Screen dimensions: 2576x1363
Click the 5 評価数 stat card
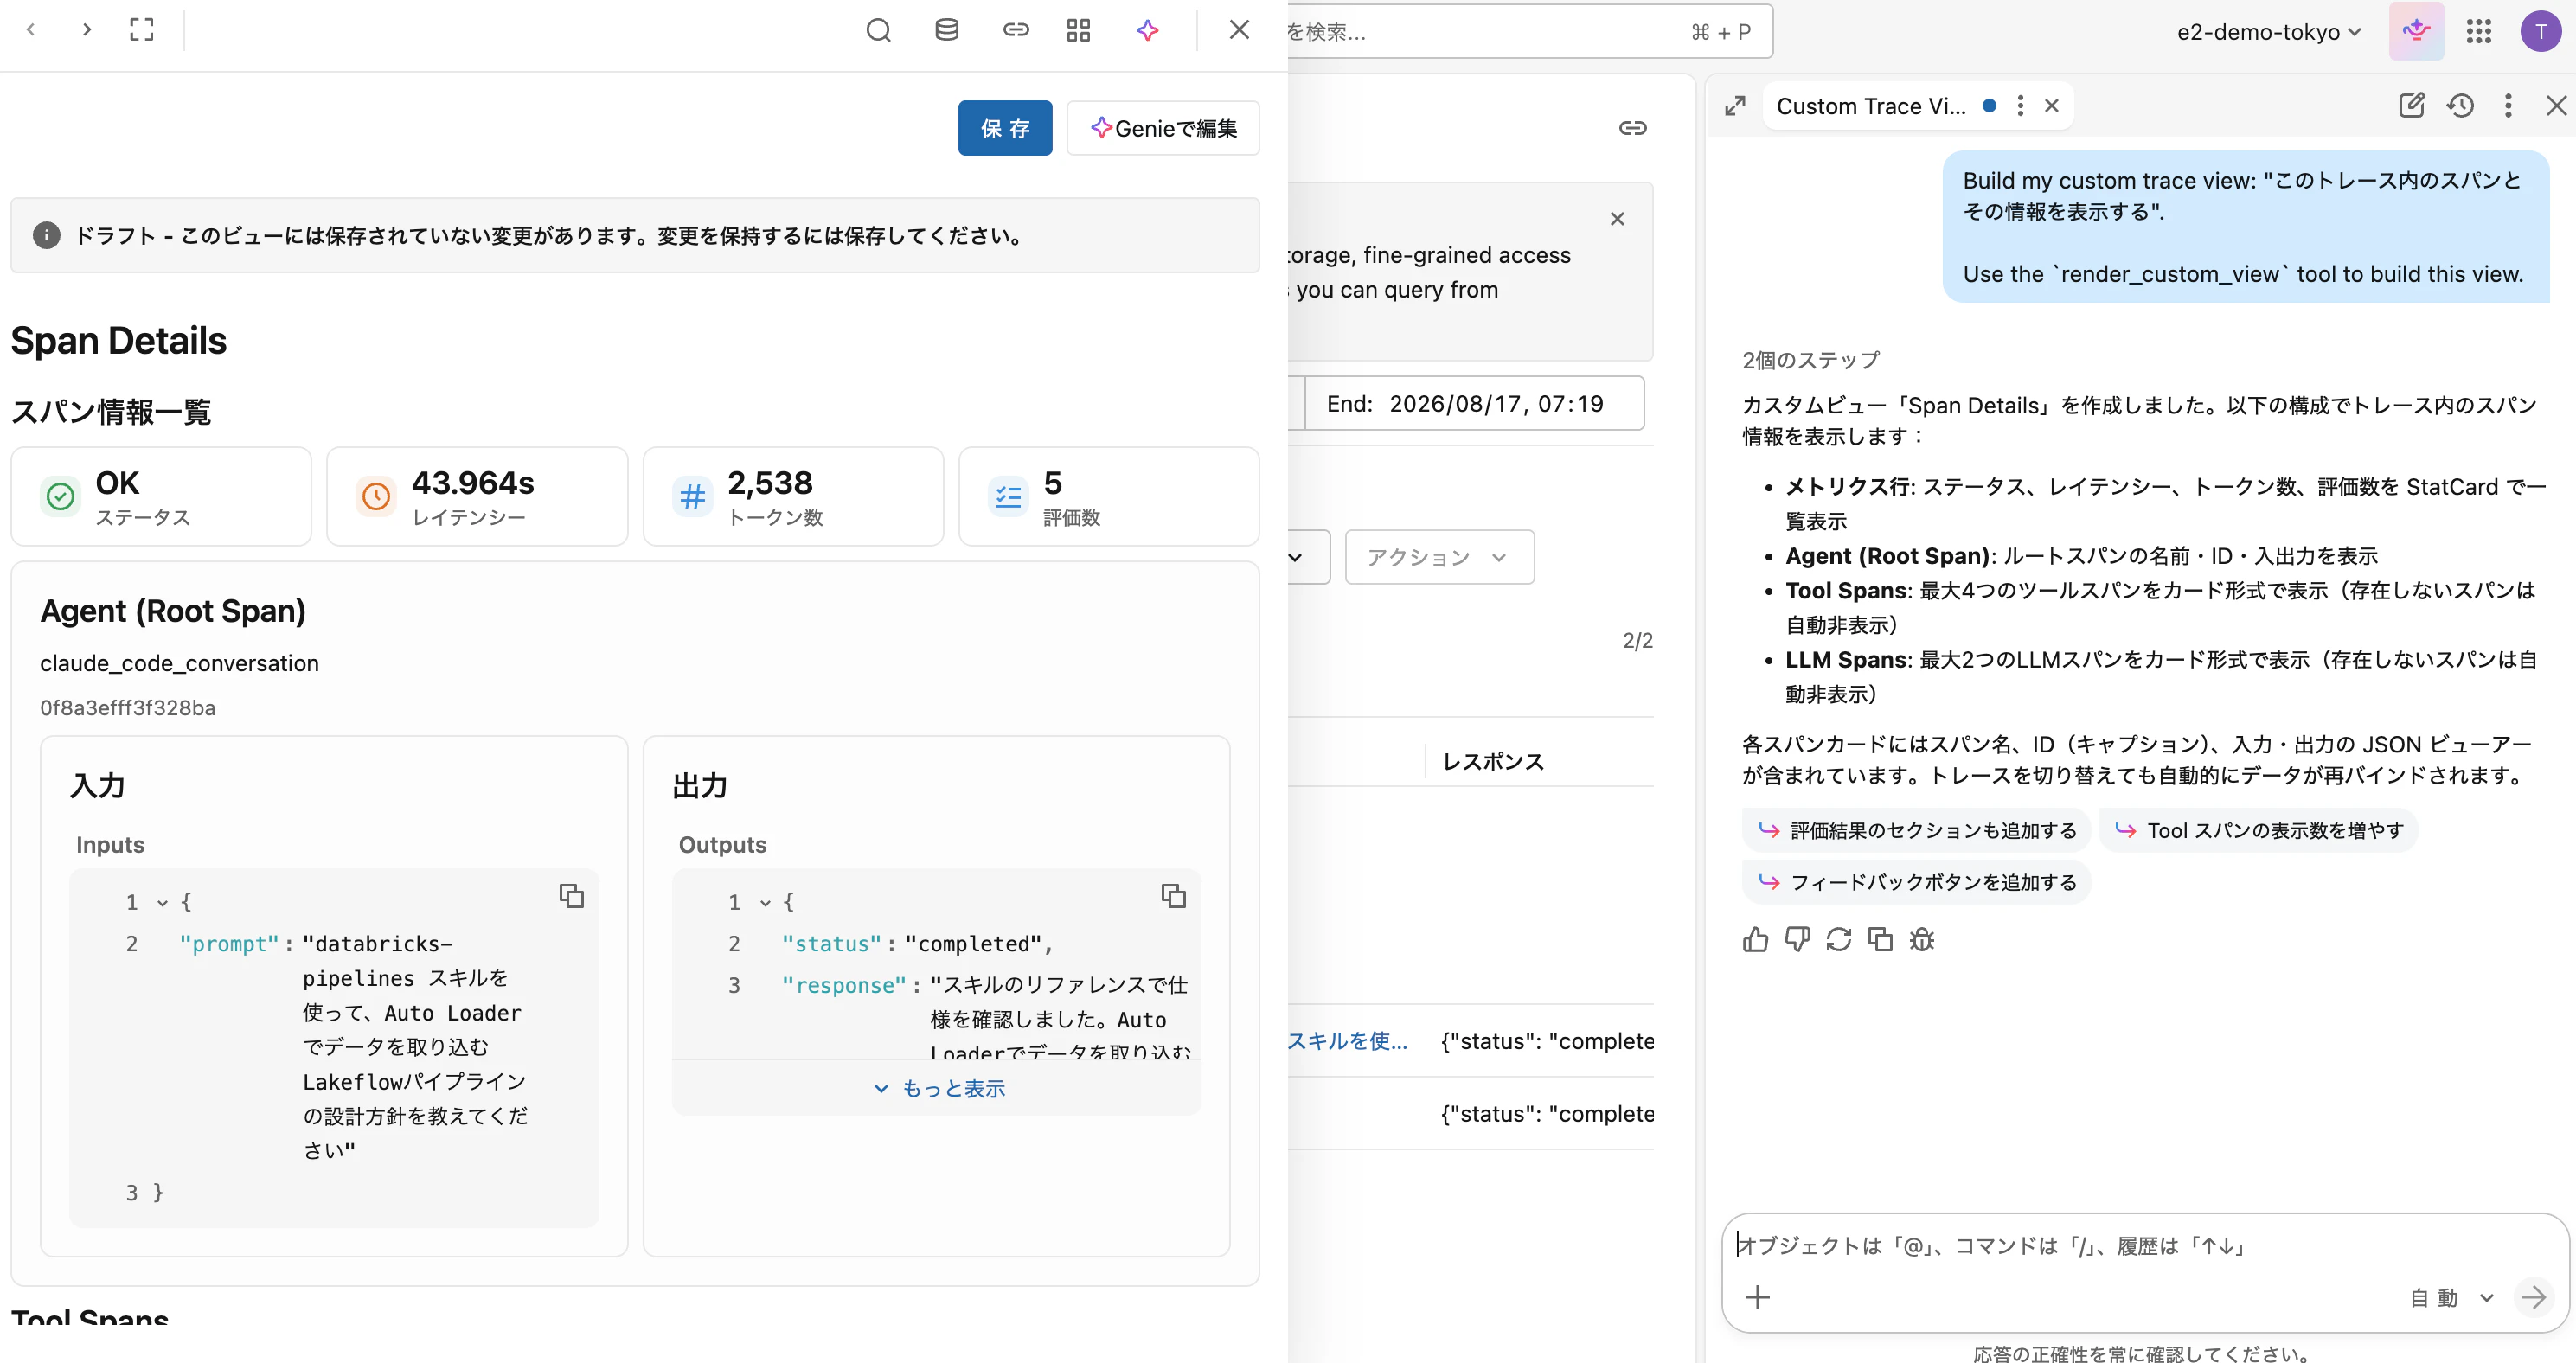click(1108, 497)
